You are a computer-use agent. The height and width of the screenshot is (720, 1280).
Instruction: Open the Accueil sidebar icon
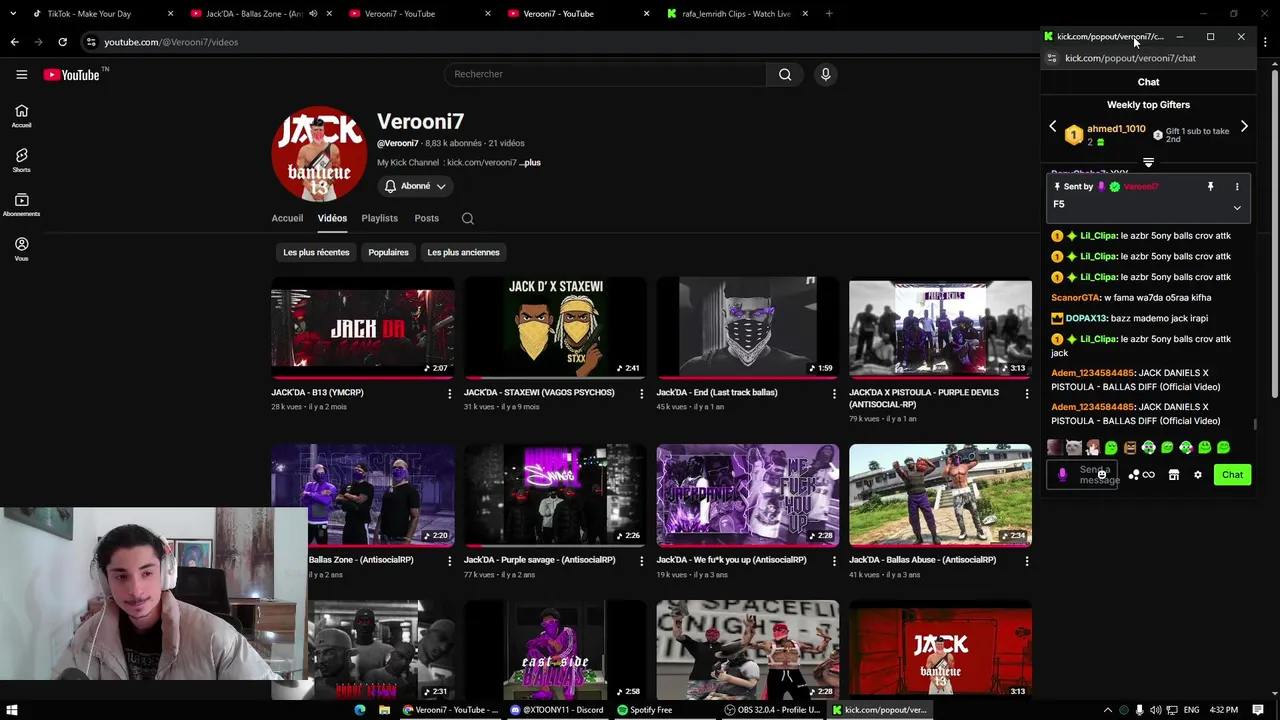[21, 116]
